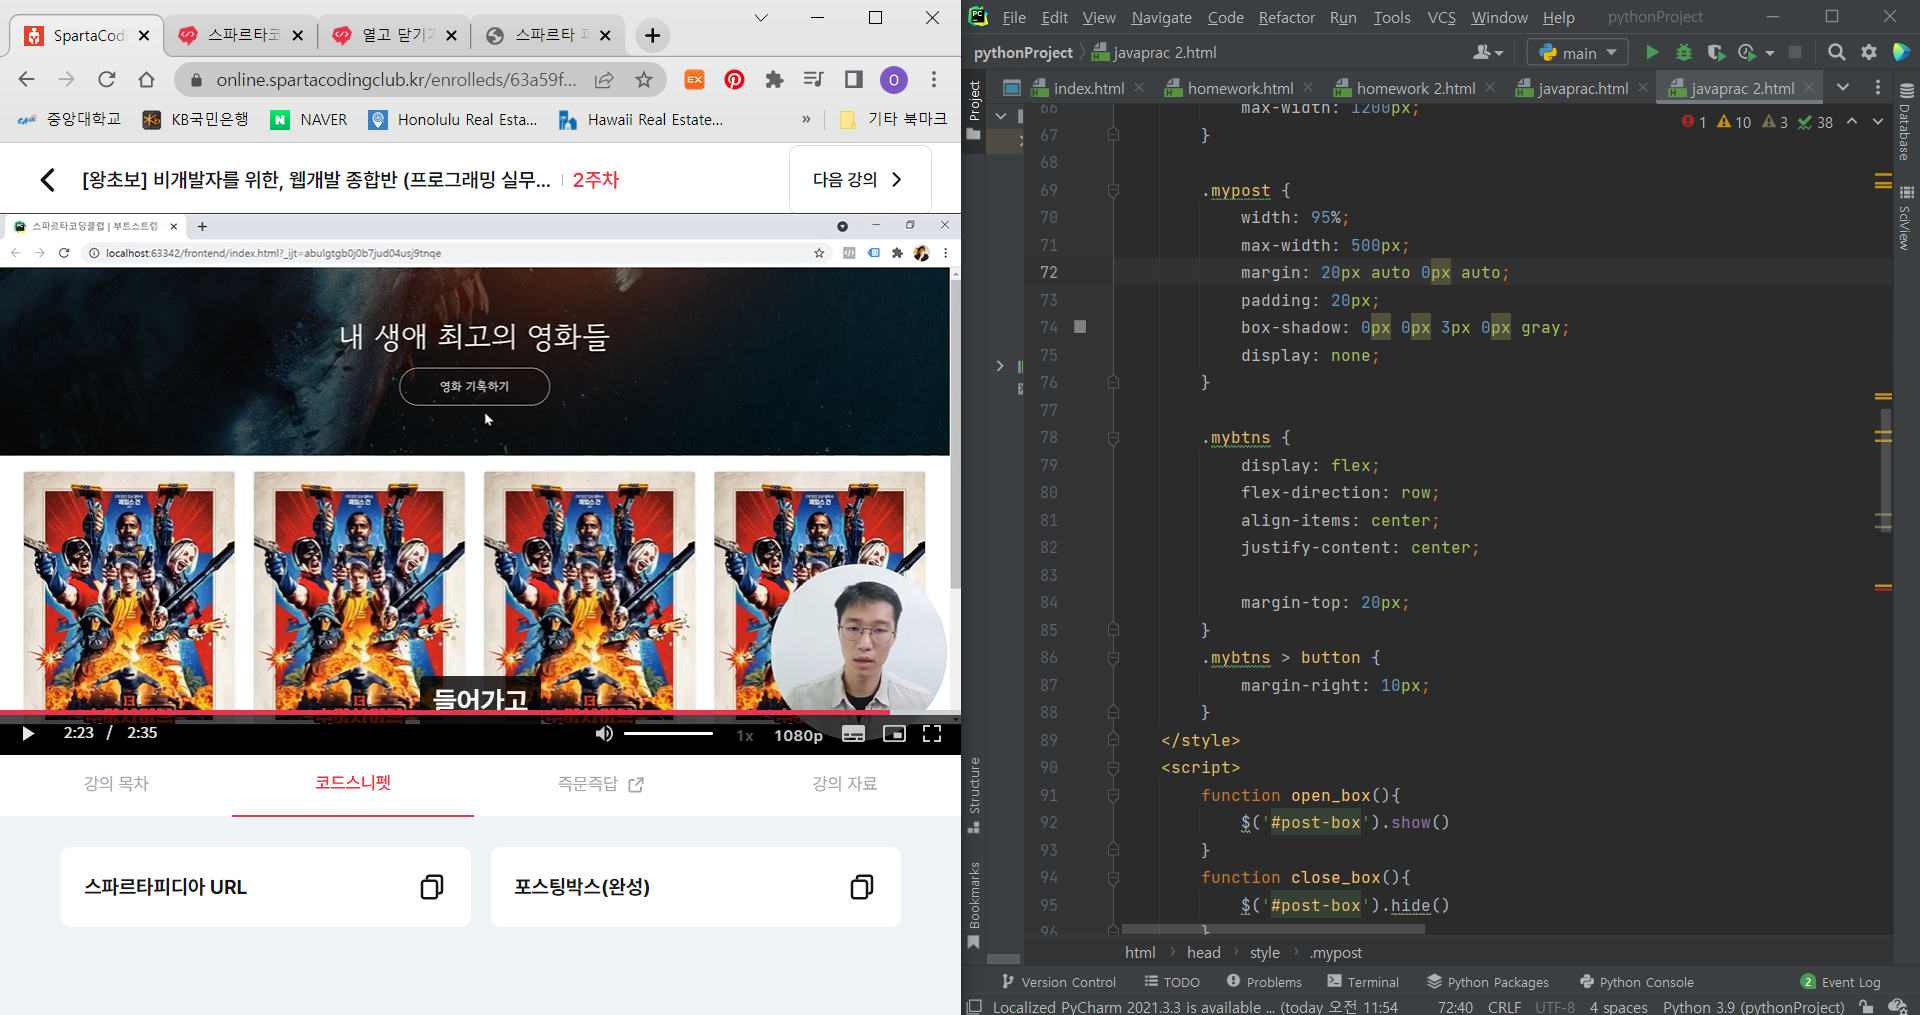Screen dimensions: 1920x1015
Task: Open the NAVER bookmark
Action: pyautogui.click(x=309, y=119)
